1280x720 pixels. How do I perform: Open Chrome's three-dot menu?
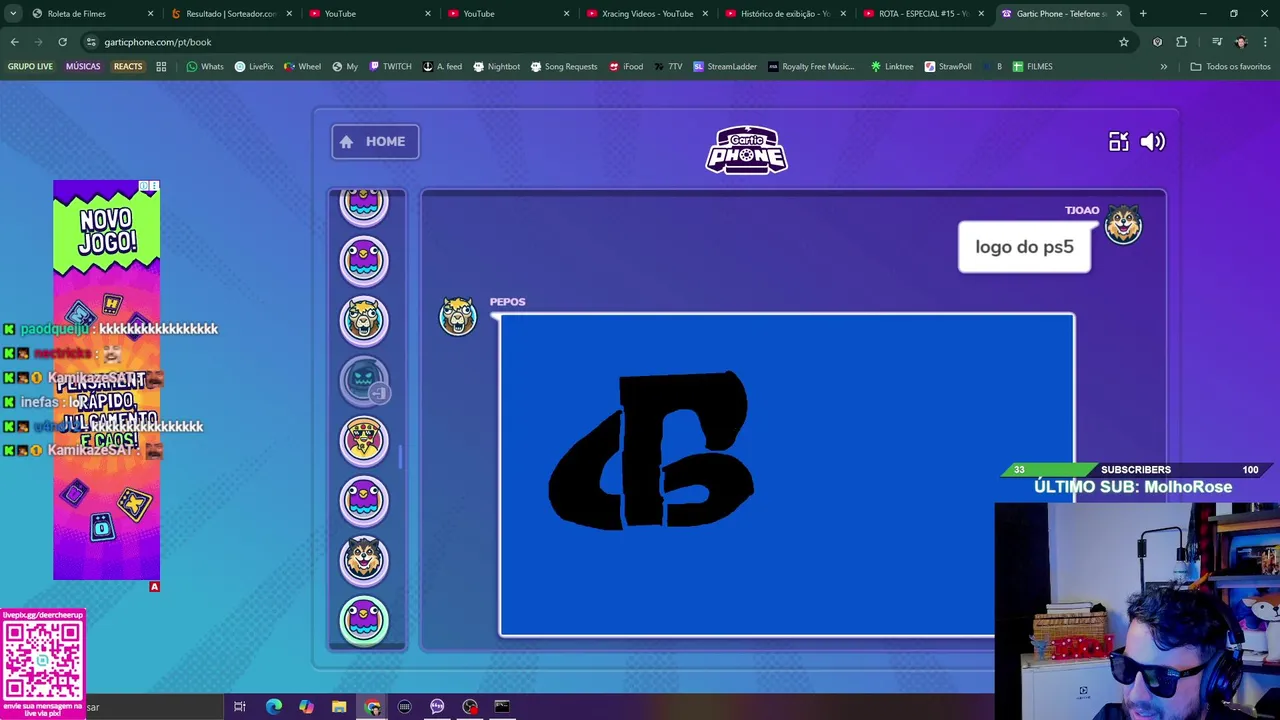tap(1265, 42)
